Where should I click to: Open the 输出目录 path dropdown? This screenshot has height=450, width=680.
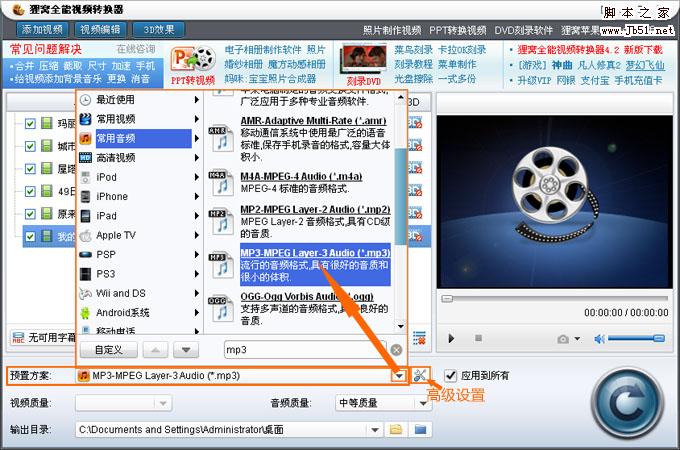point(375,430)
